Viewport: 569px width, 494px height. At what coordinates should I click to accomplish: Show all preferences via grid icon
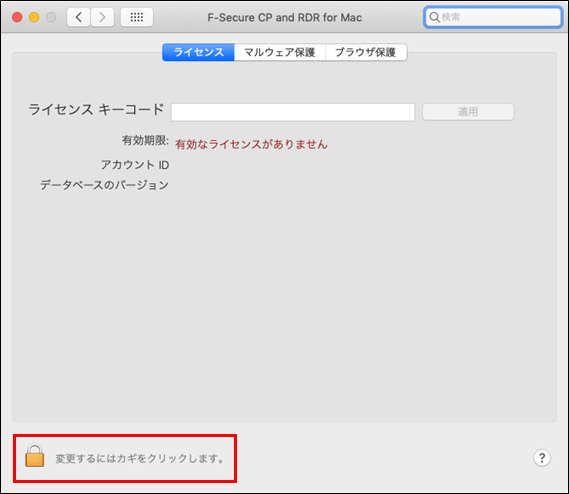coord(137,17)
